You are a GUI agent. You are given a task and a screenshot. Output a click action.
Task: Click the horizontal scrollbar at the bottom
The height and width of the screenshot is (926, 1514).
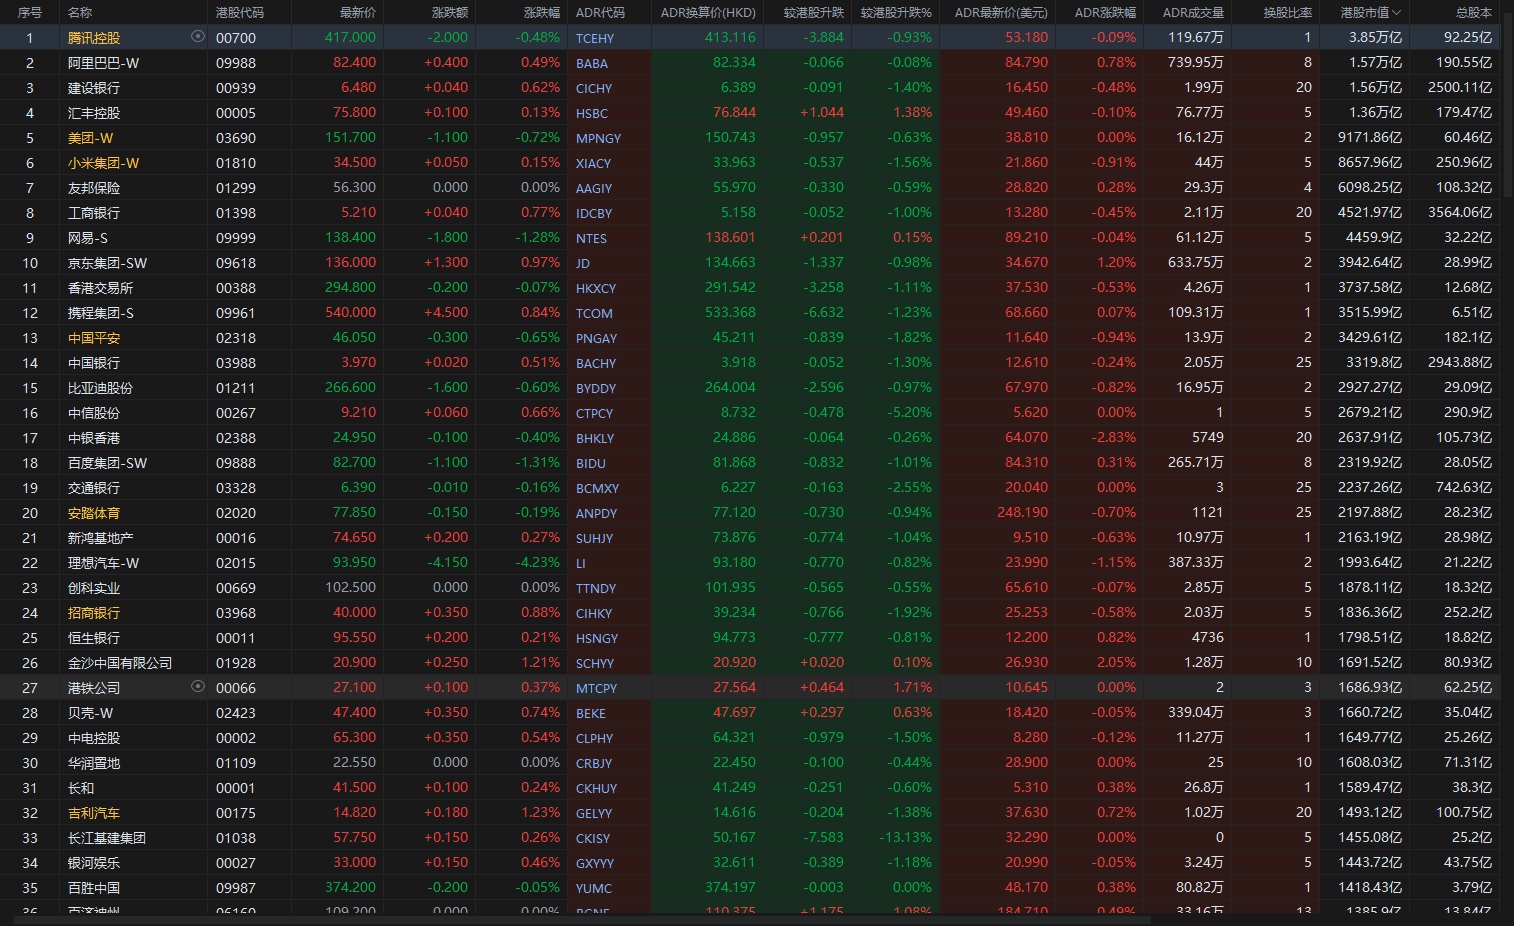pyautogui.click(x=575, y=920)
